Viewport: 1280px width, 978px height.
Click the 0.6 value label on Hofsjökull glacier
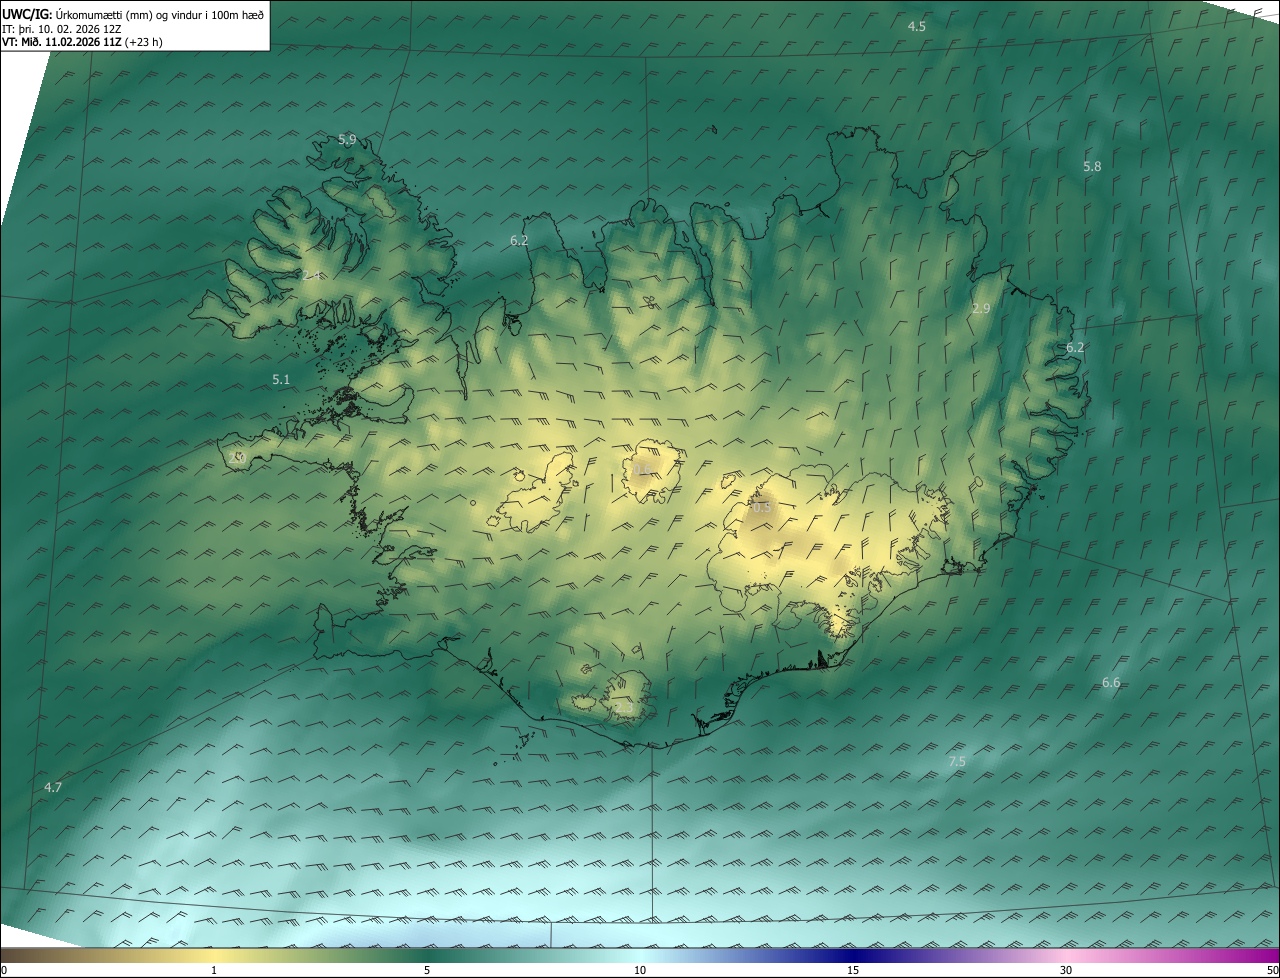tap(642, 470)
